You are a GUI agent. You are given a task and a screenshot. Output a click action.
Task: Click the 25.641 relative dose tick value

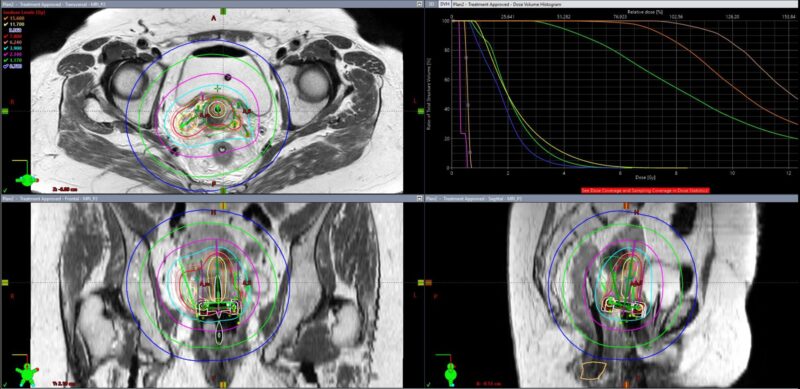507,16
